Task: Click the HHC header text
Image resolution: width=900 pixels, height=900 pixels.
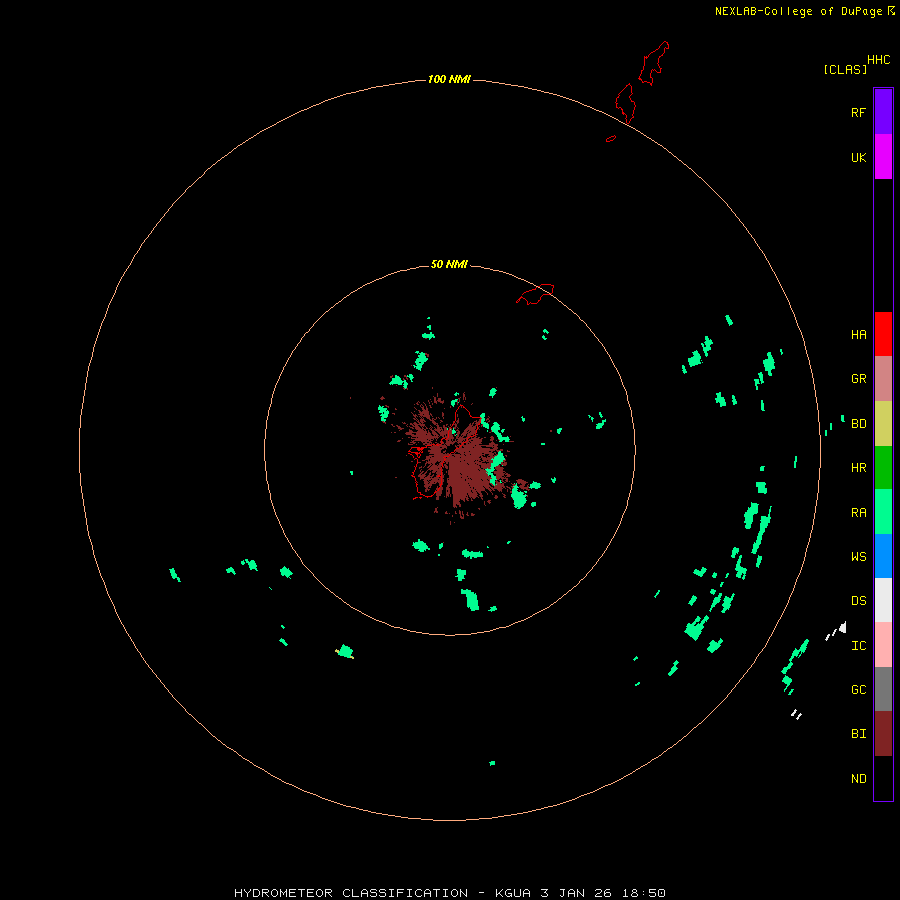Action: pyautogui.click(x=878, y=60)
